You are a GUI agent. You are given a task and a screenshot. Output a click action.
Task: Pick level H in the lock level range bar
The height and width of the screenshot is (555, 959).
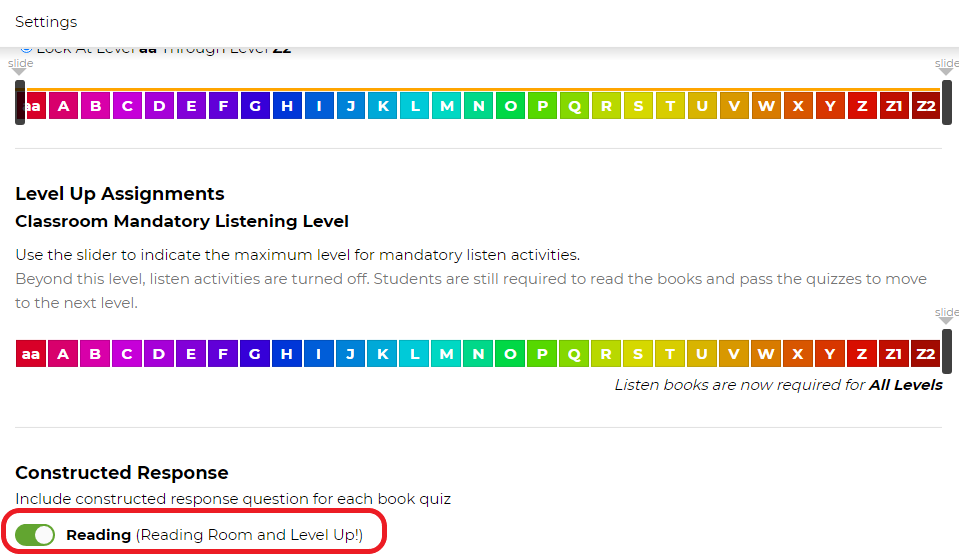[x=287, y=106]
